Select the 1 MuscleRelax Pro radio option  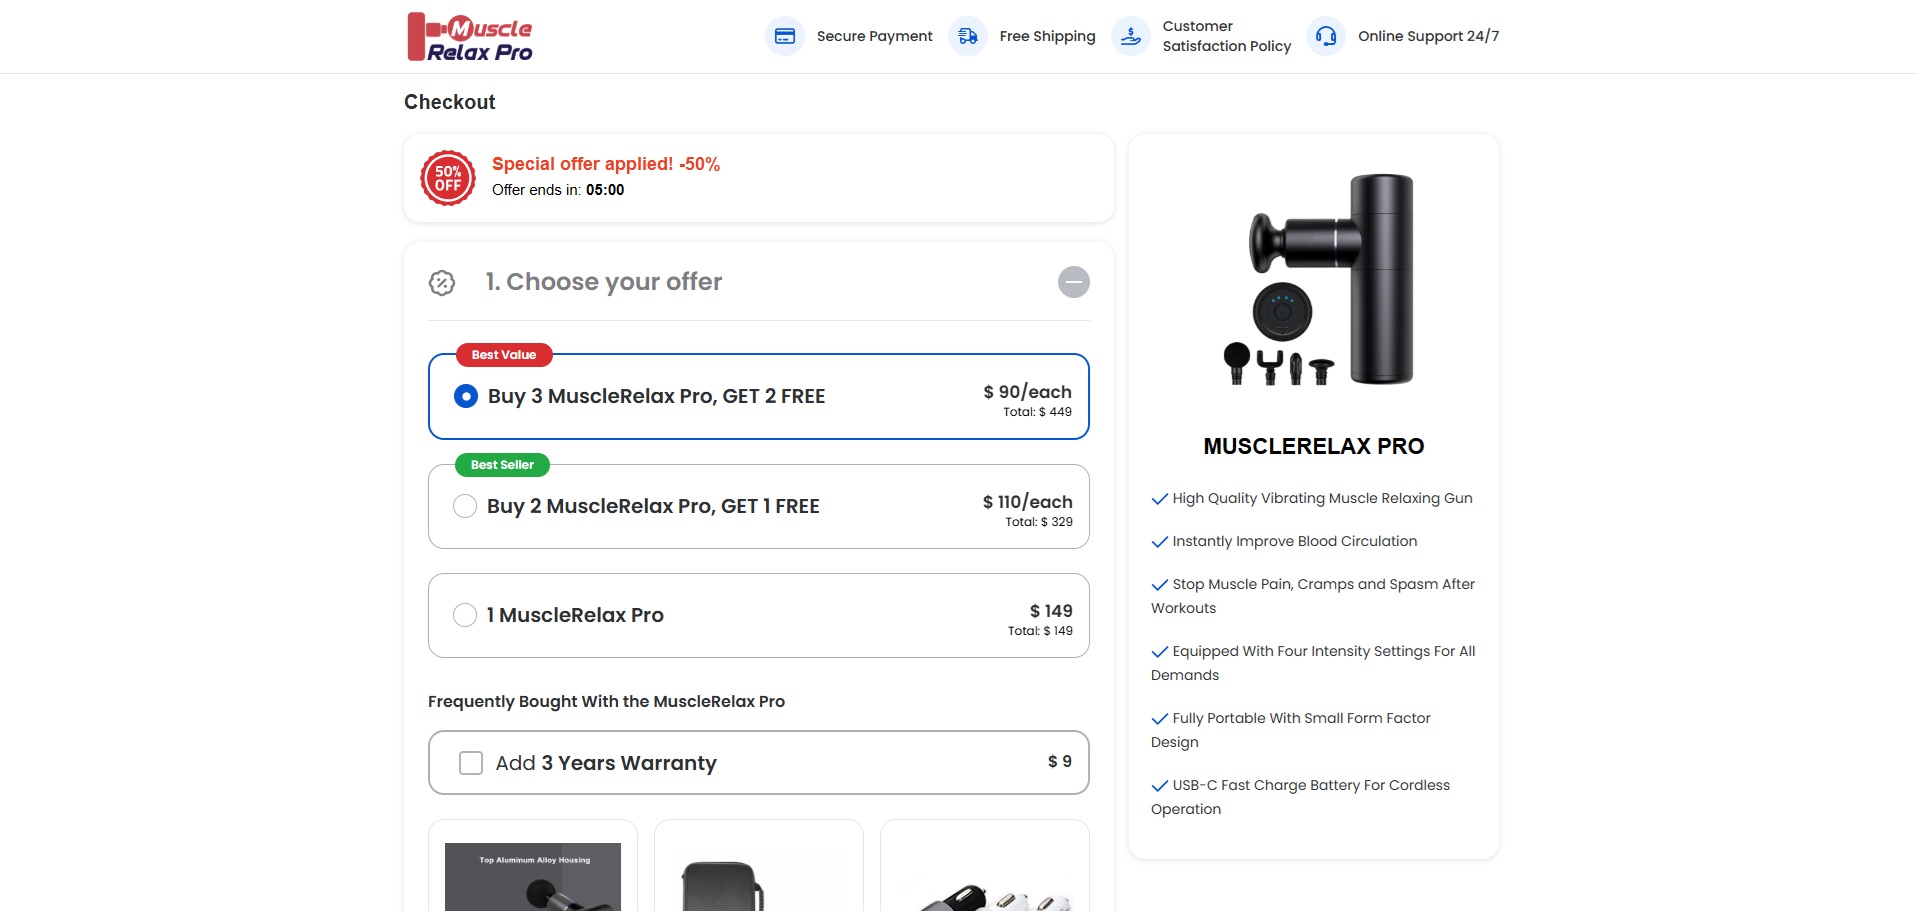[465, 615]
